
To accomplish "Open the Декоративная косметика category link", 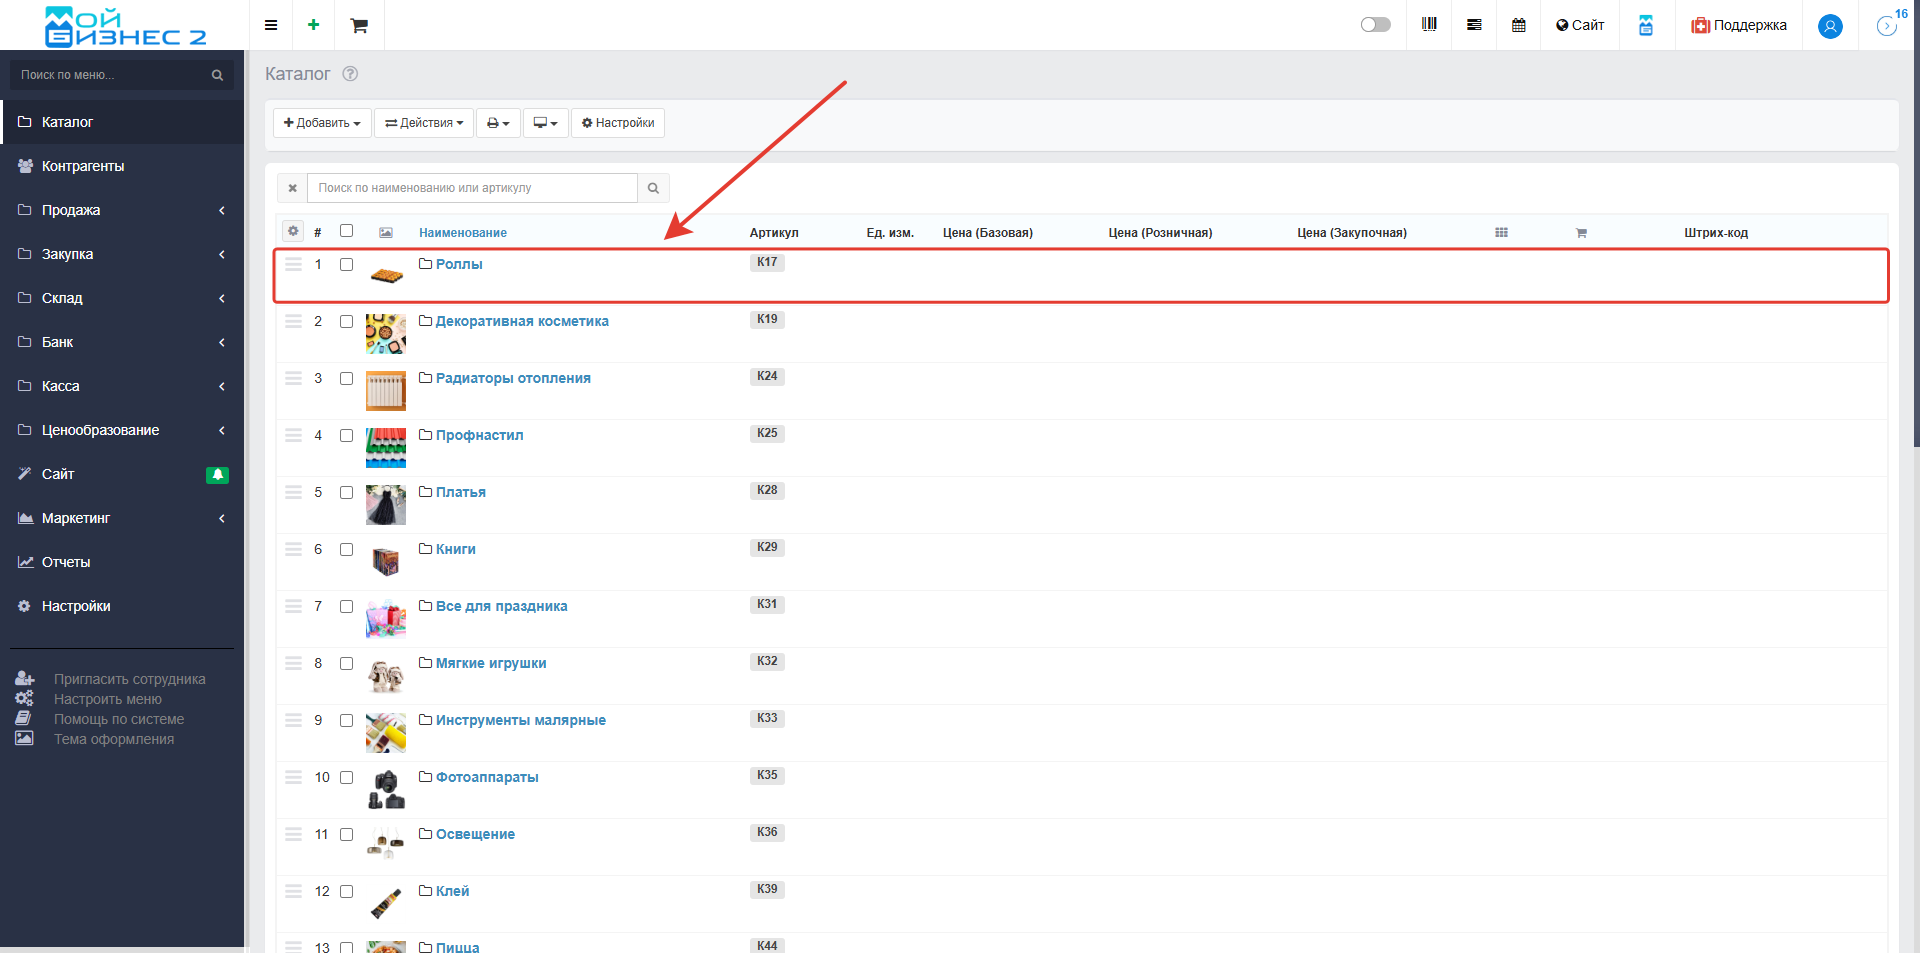I will click(x=521, y=321).
